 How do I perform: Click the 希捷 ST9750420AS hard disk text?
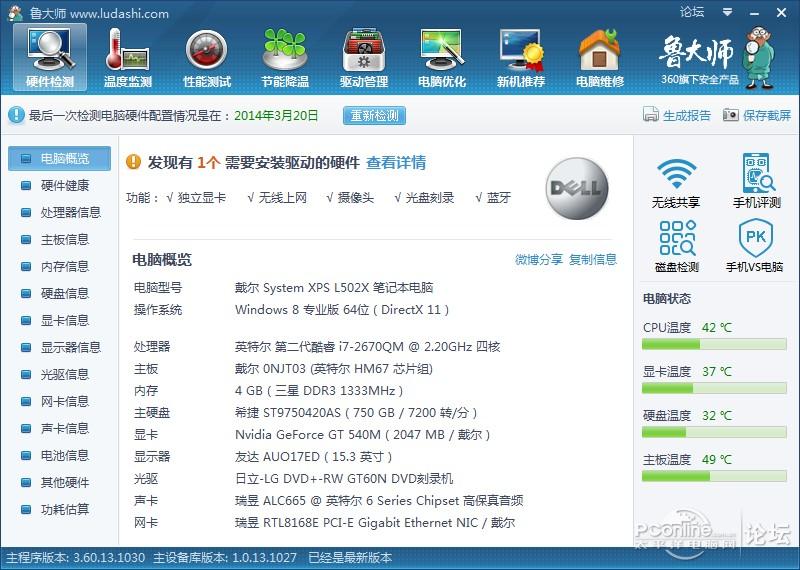356,413
